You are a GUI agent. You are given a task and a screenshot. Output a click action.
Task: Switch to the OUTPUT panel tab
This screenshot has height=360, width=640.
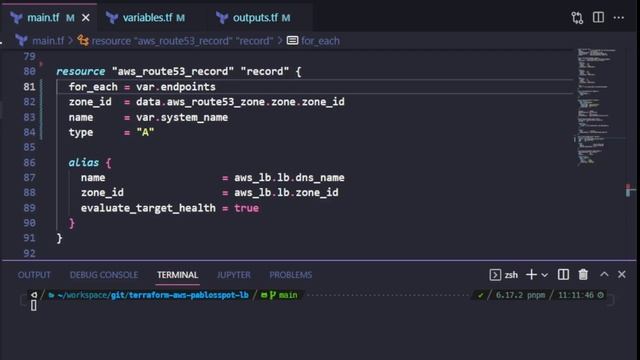[x=34, y=275]
